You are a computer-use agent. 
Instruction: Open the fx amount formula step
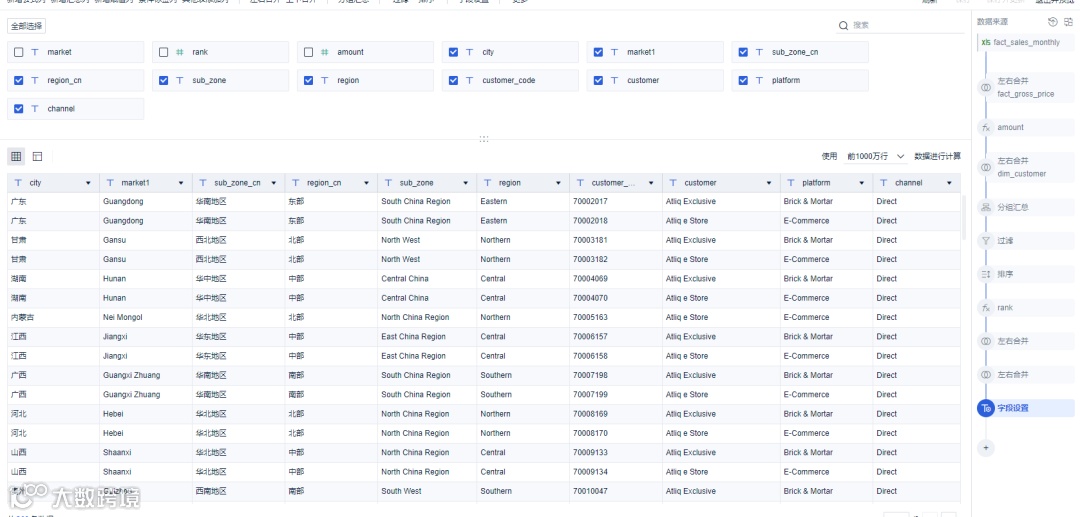click(1026, 127)
